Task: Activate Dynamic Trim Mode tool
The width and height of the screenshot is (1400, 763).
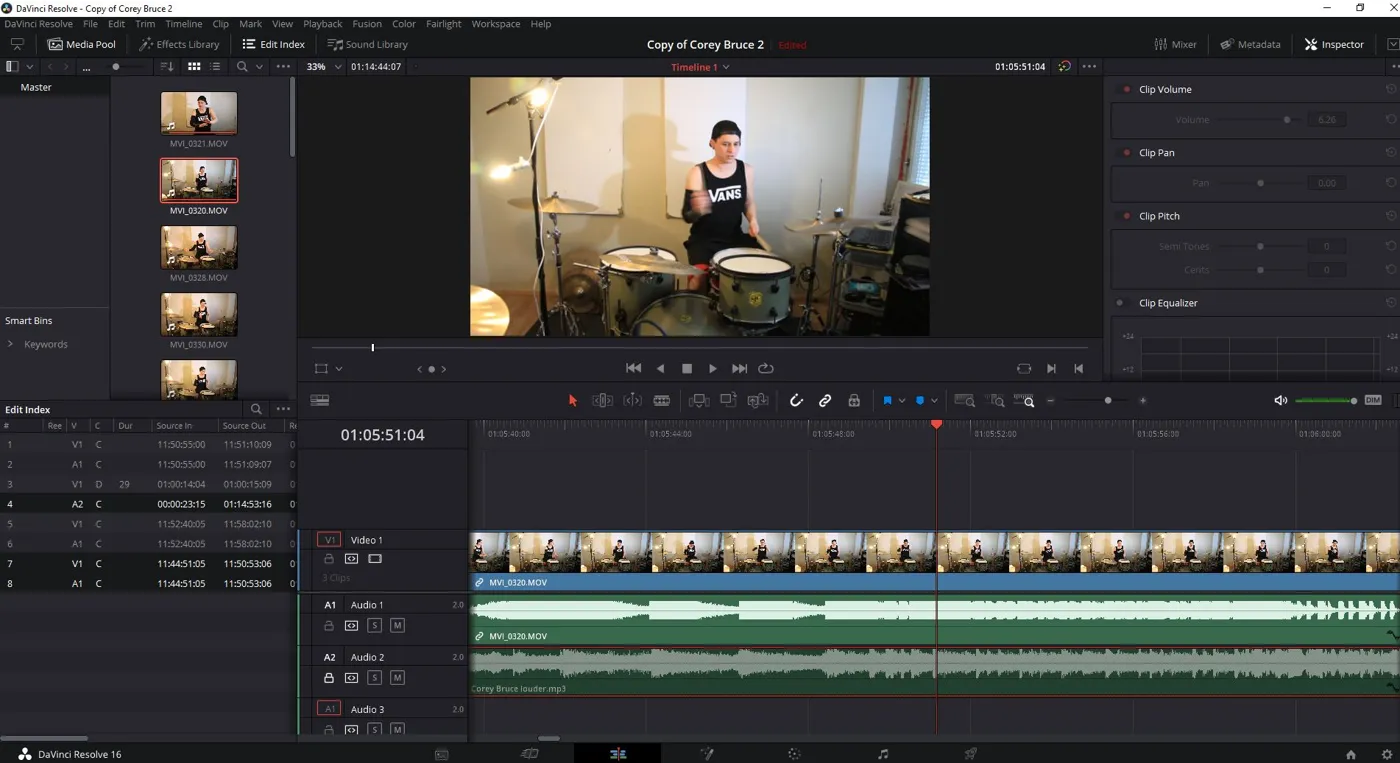Action: (632, 400)
